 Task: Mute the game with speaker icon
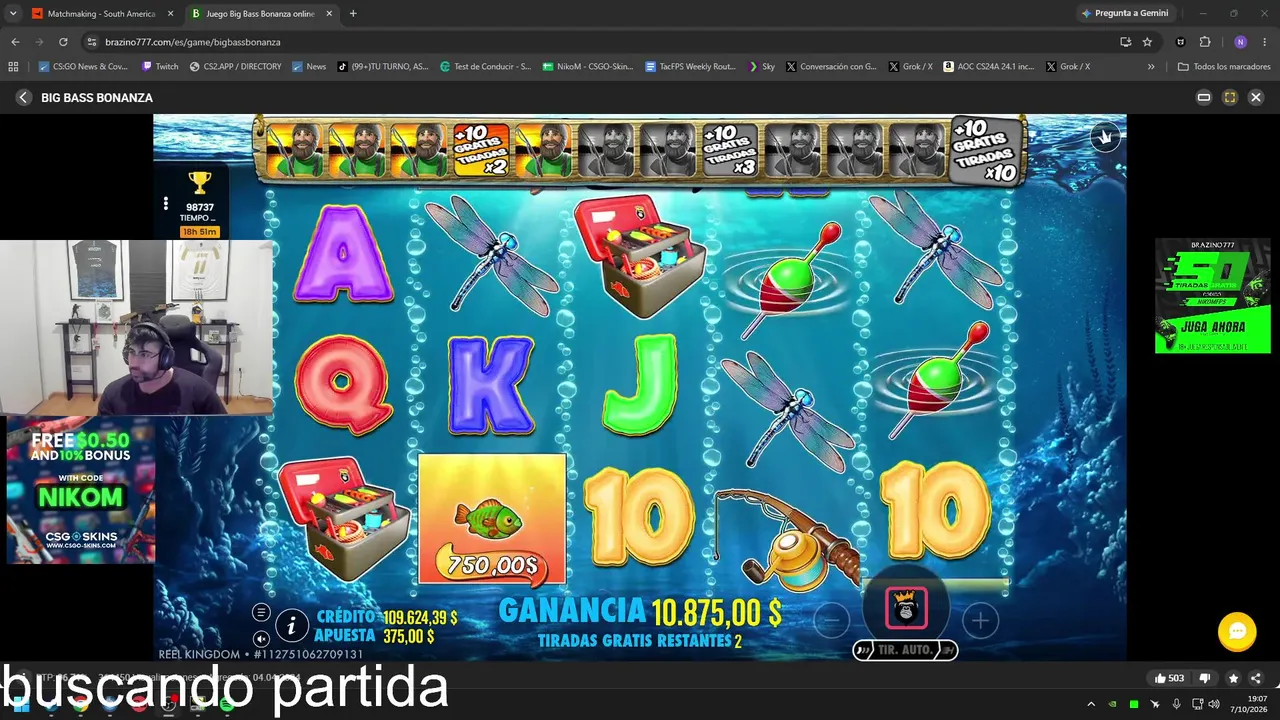pos(261,638)
